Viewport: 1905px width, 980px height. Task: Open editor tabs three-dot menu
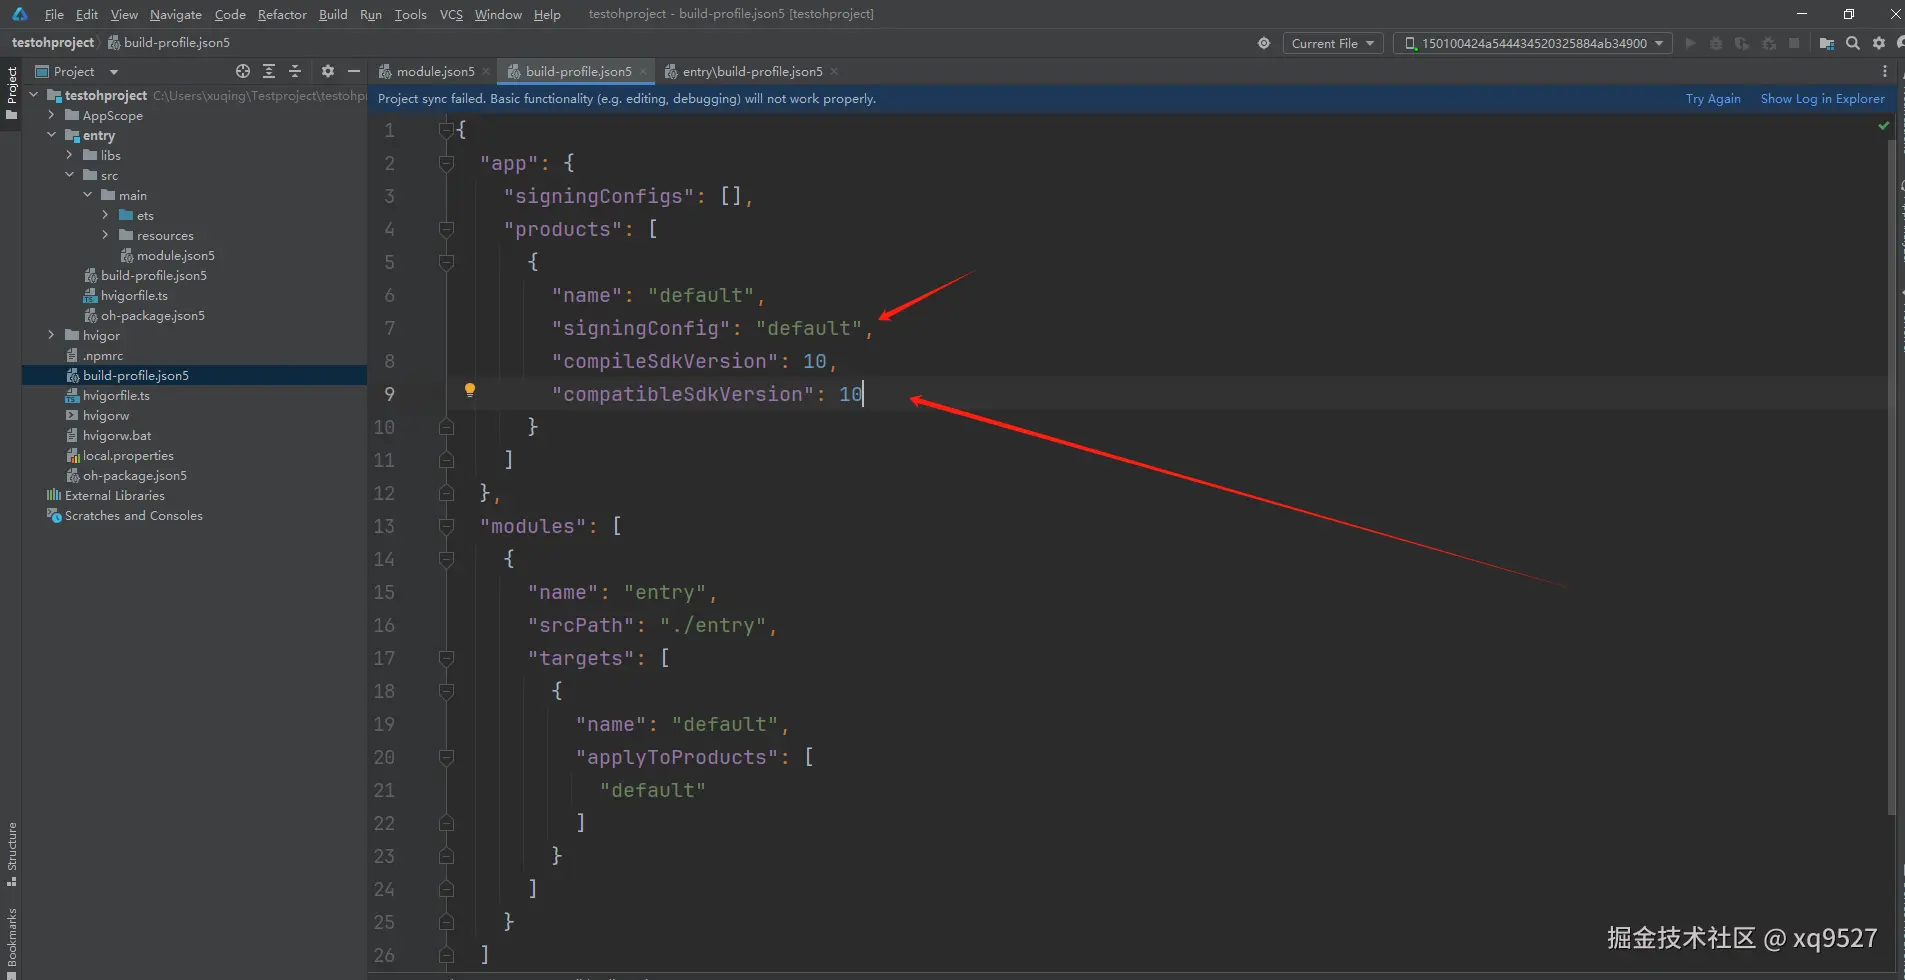(x=1885, y=71)
